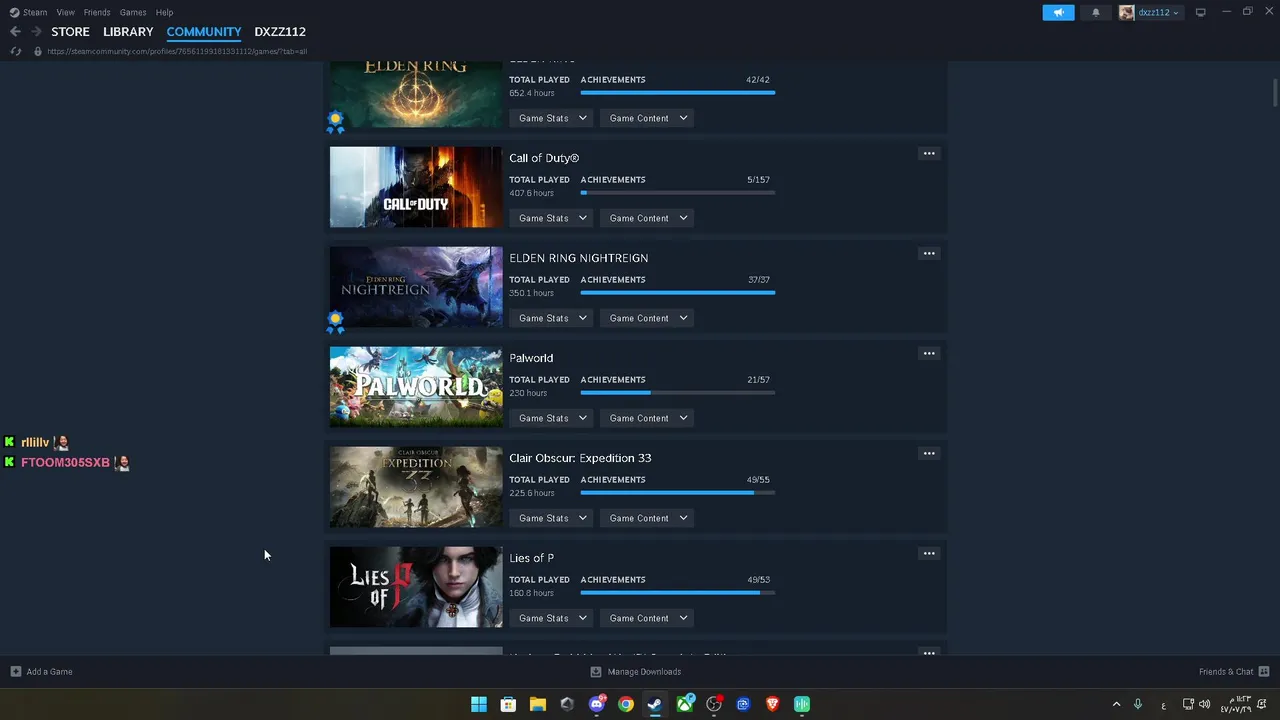Open the DXZZ112 profile tab
The width and height of the screenshot is (1280, 720).
(280, 32)
